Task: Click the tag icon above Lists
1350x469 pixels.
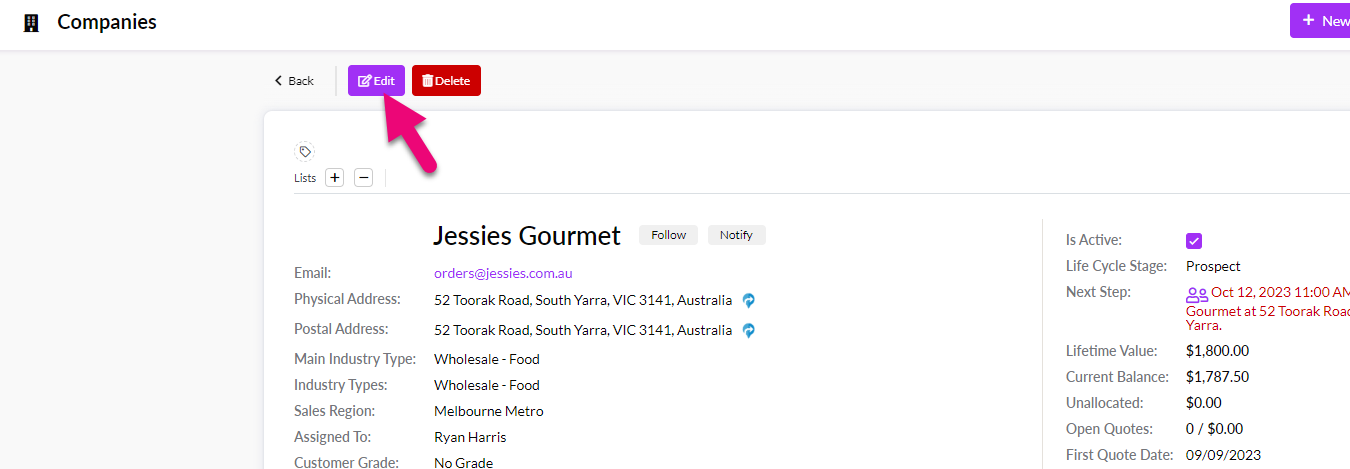Action: [x=305, y=152]
